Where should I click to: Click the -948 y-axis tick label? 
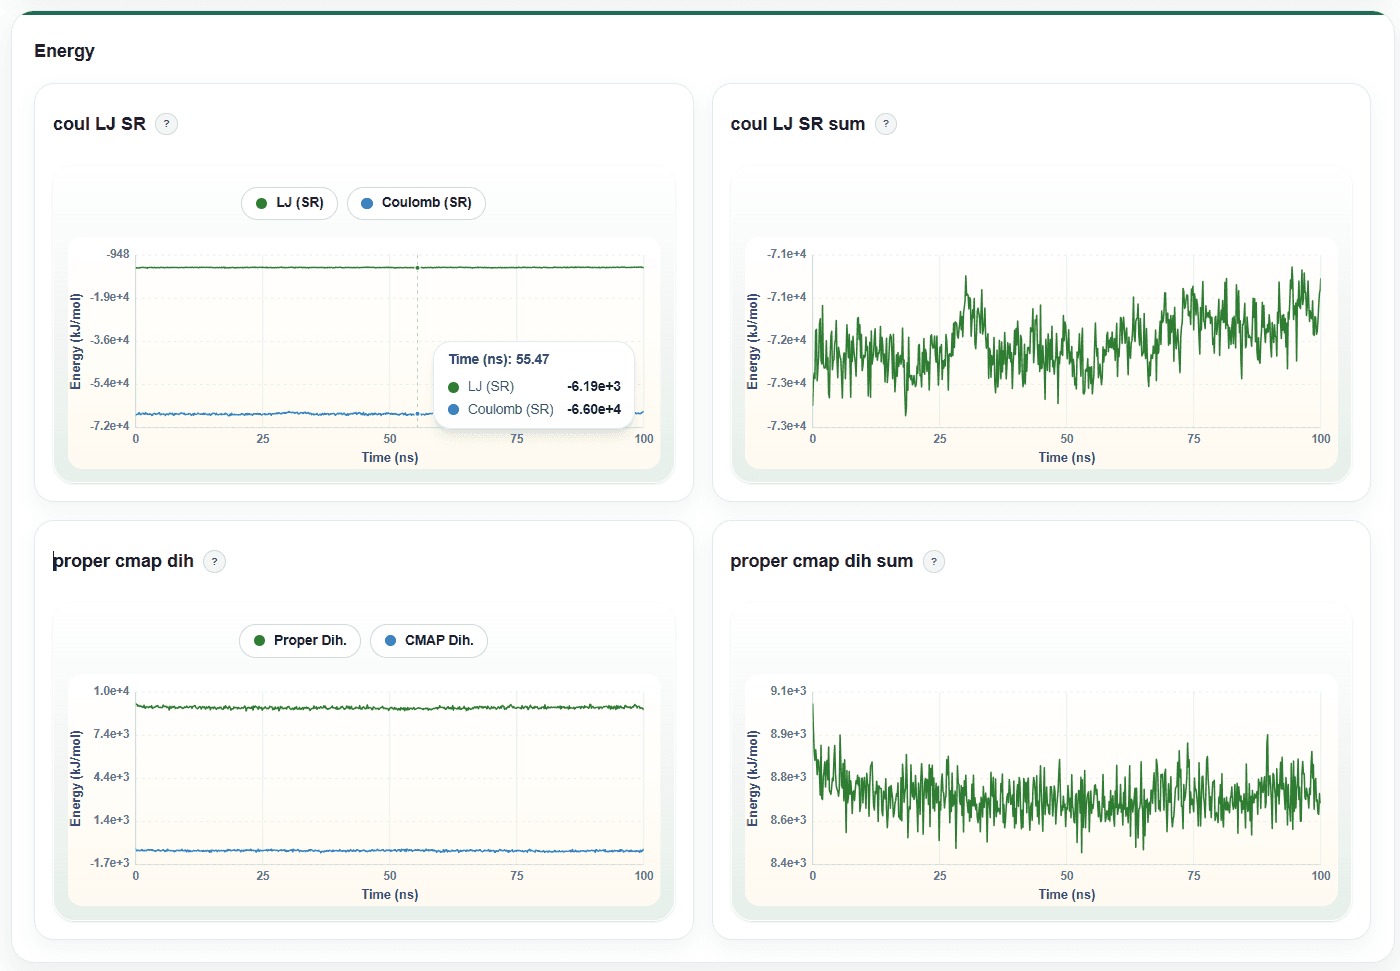click(118, 254)
